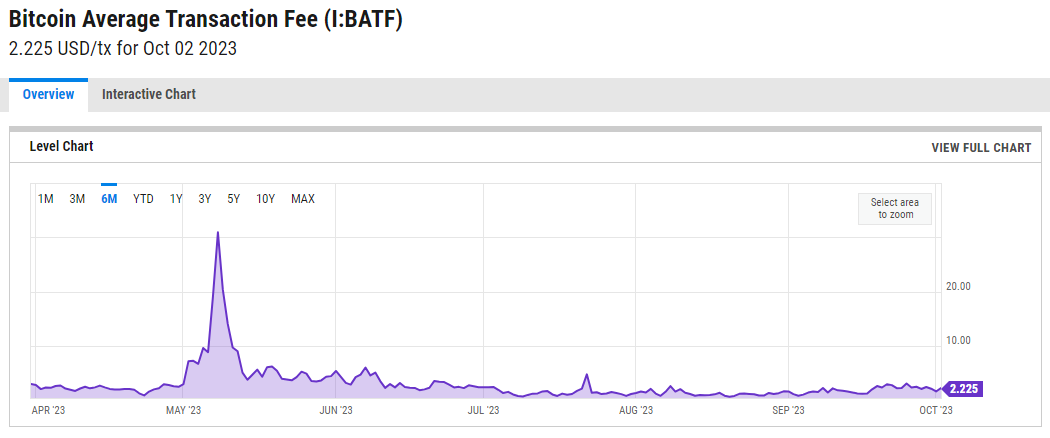Click the 20.00 y-axis value
Viewport: 1050px width, 438px height.
click(x=958, y=287)
